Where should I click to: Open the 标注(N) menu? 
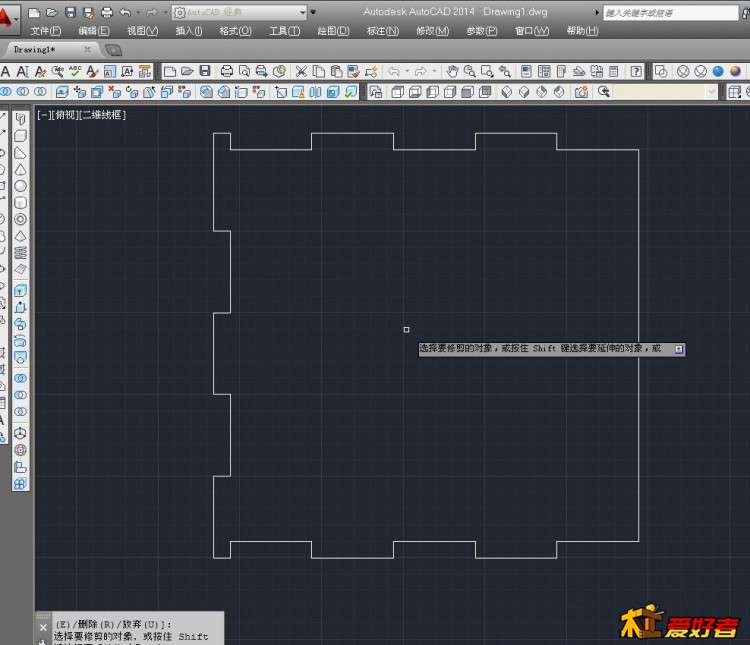[383, 31]
